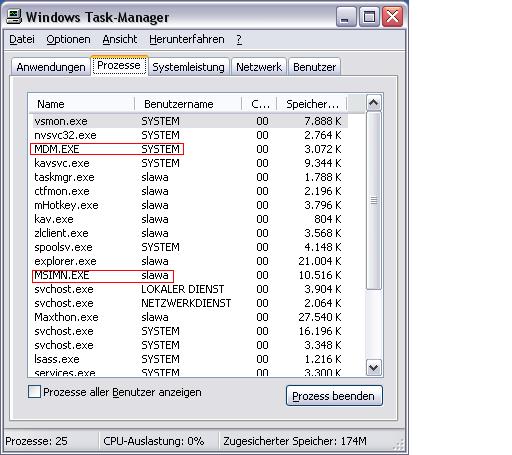The height and width of the screenshot is (455, 512).
Task: Click the process list scrollbar thumb
Action: (374, 201)
